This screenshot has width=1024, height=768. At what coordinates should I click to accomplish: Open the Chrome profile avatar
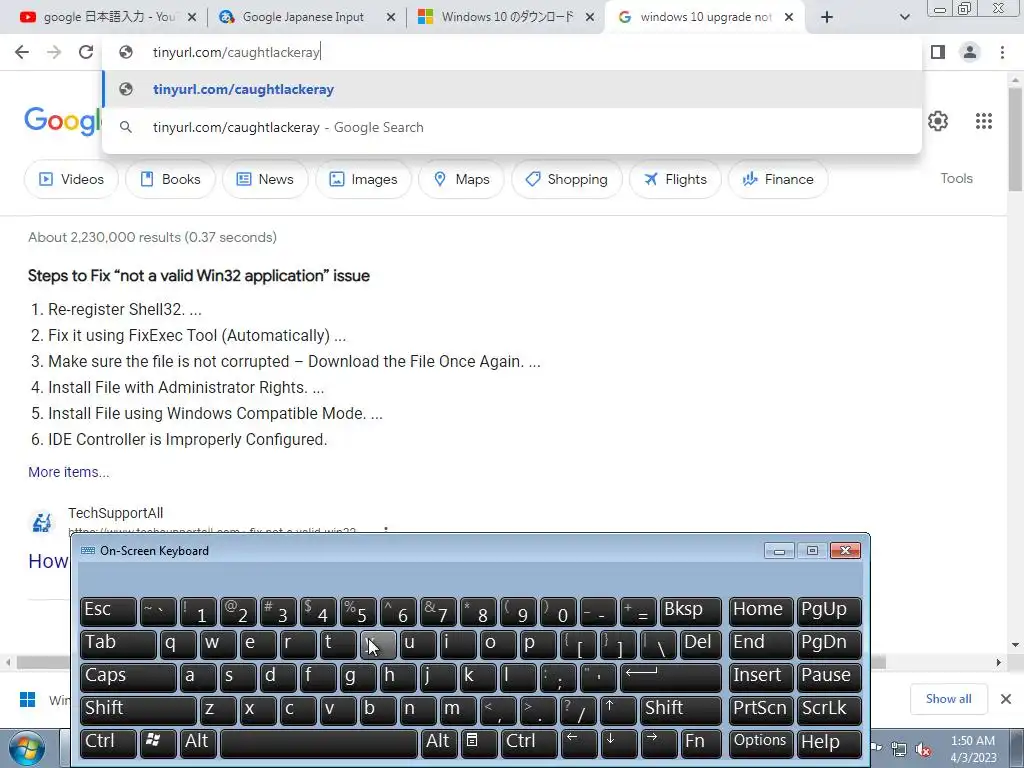tap(970, 52)
